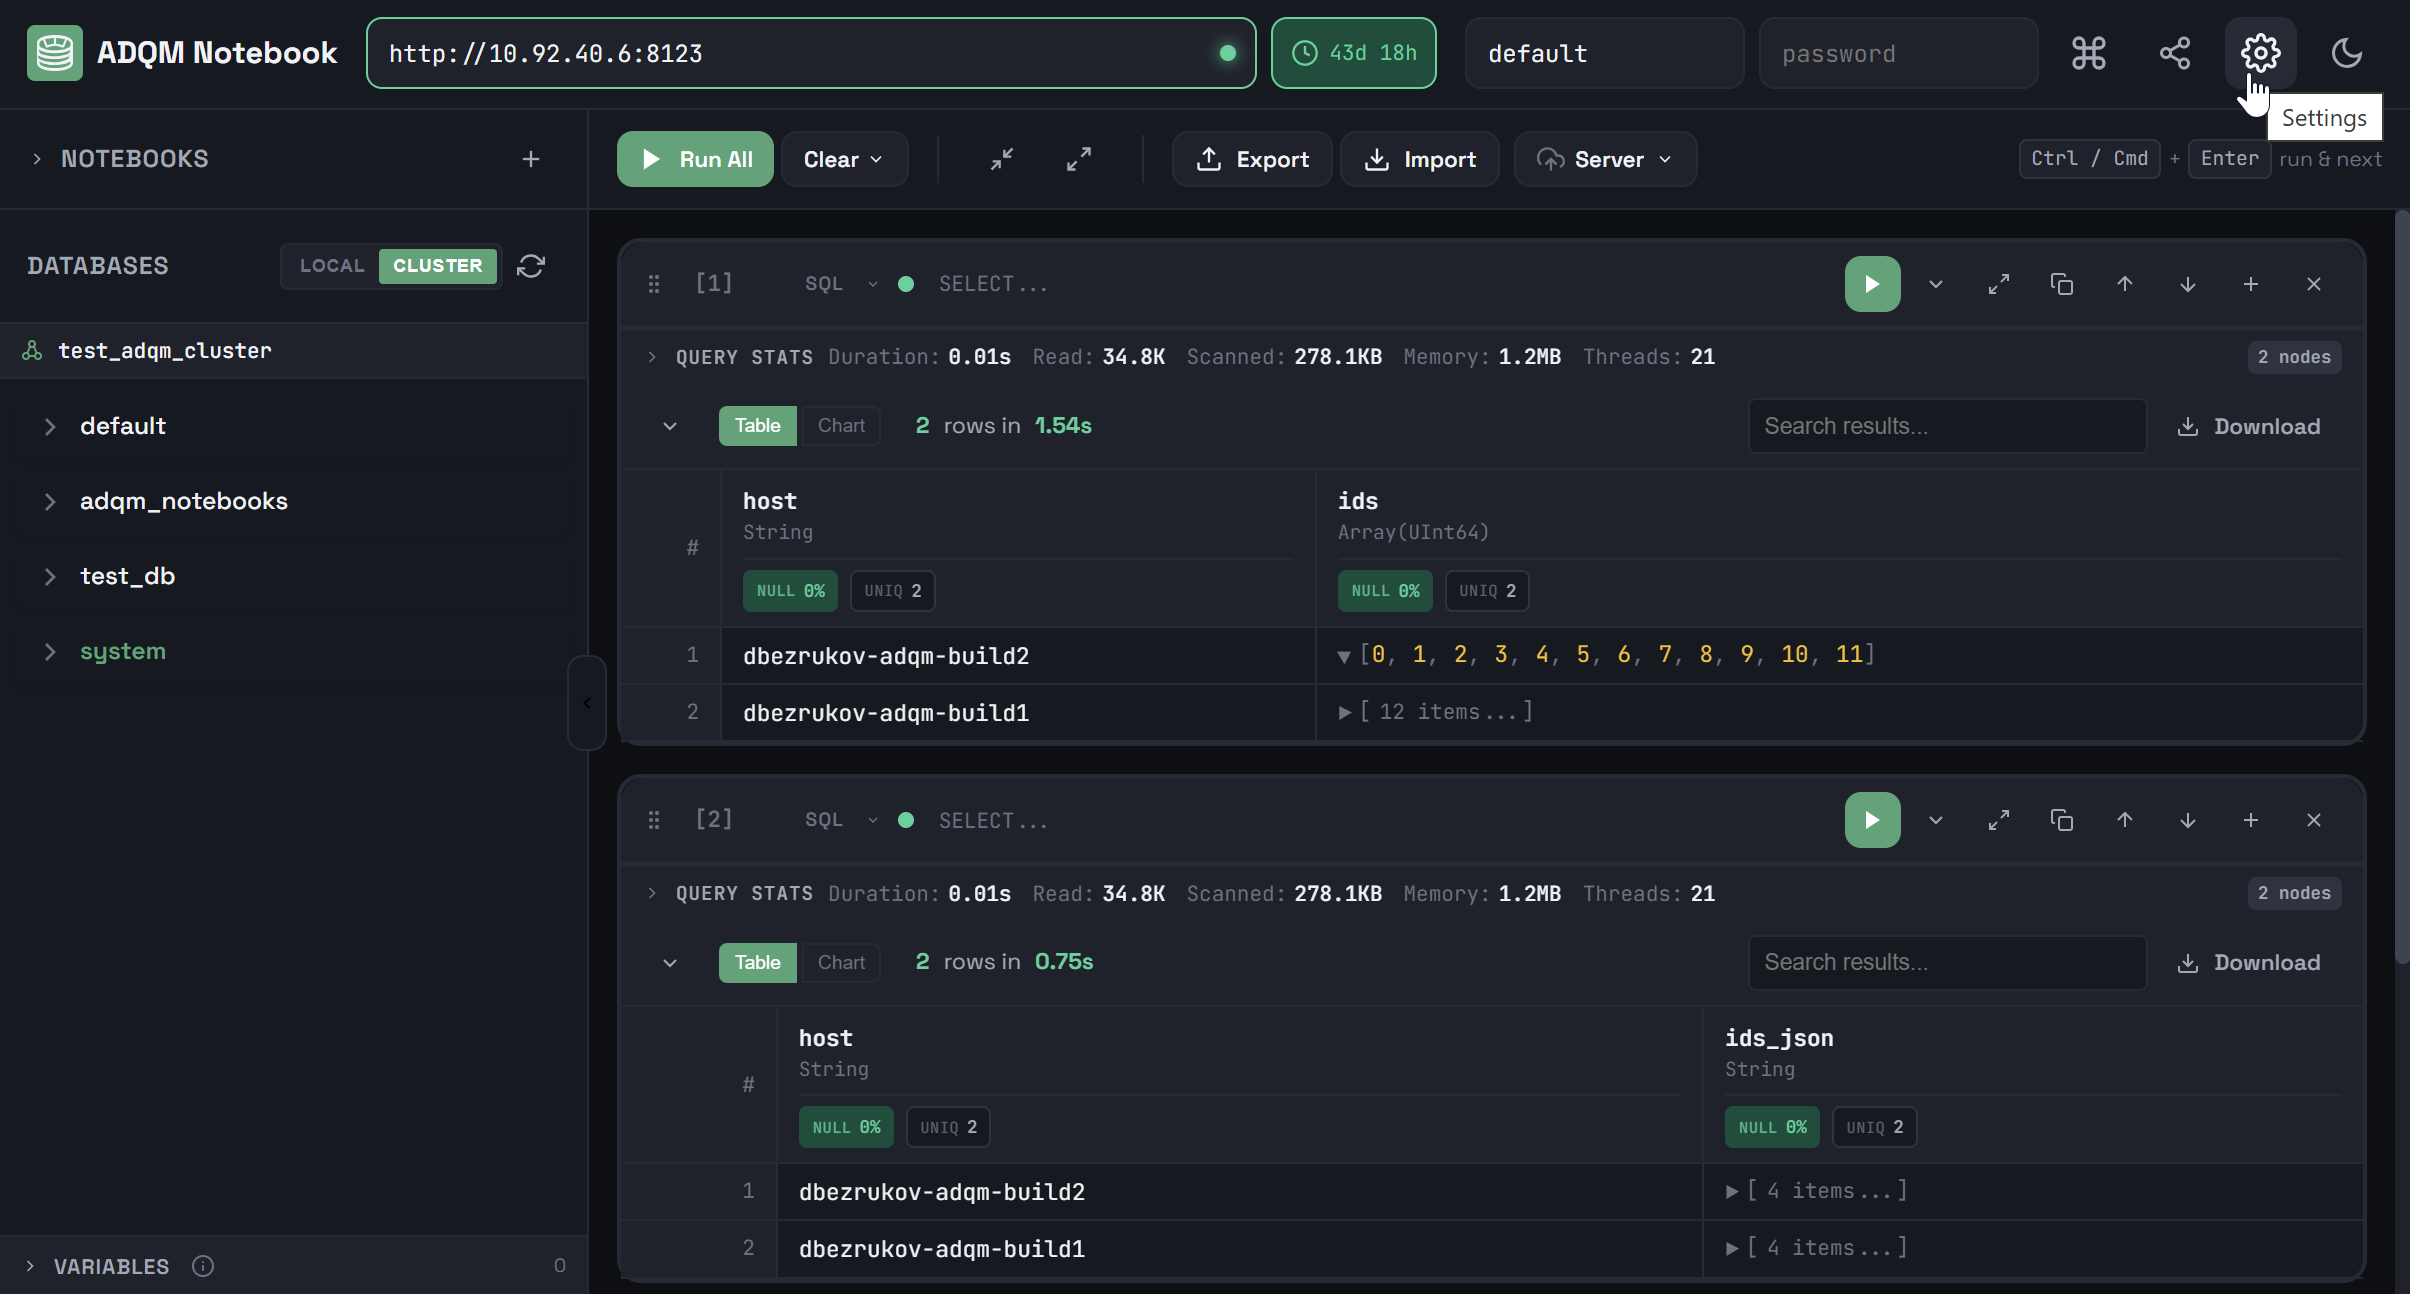Open the Settings gear
Viewport: 2410px width, 1294px height.
point(2259,53)
